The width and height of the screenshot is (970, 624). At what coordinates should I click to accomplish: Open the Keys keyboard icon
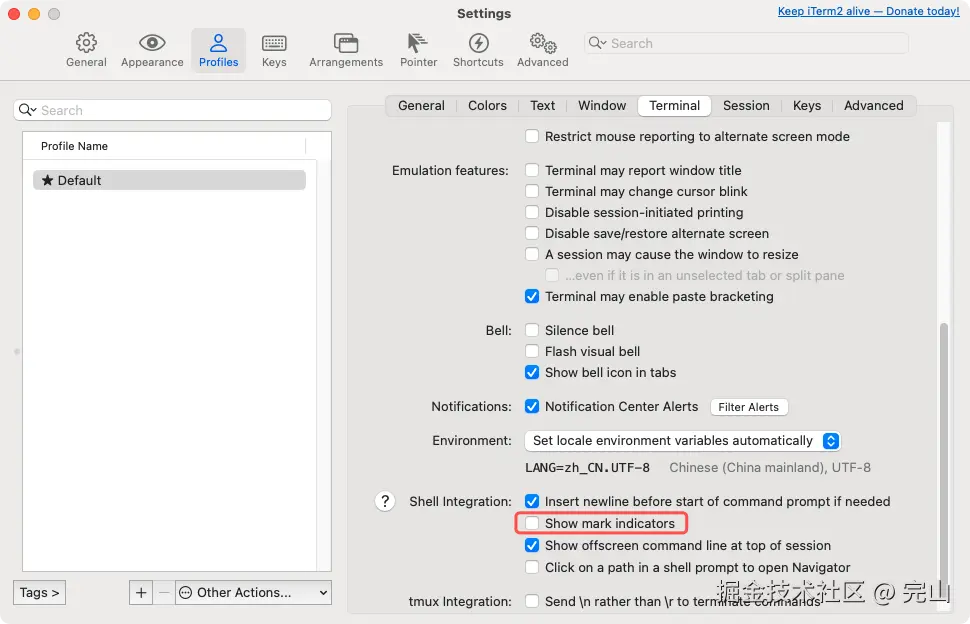(x=274, y=43)
